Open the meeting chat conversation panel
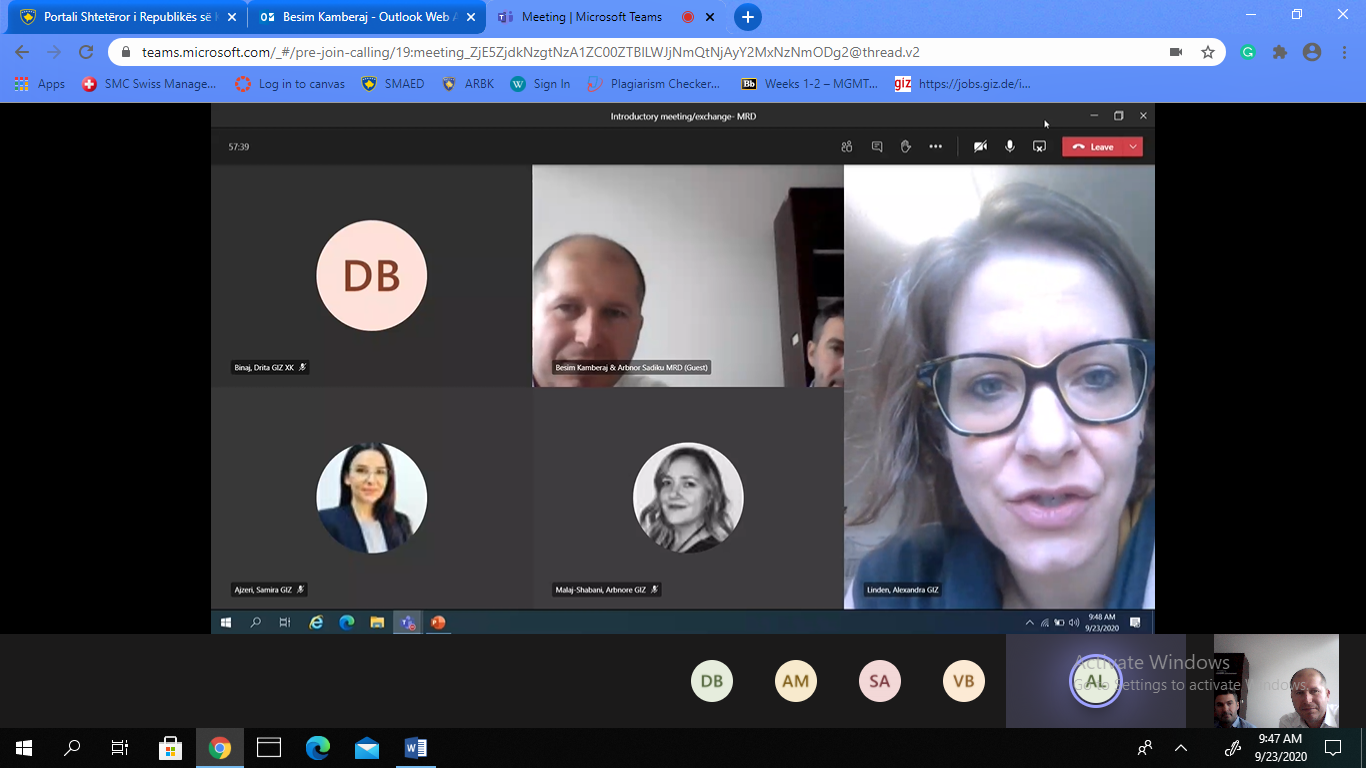1366x768 pixels. pos(877,147)
